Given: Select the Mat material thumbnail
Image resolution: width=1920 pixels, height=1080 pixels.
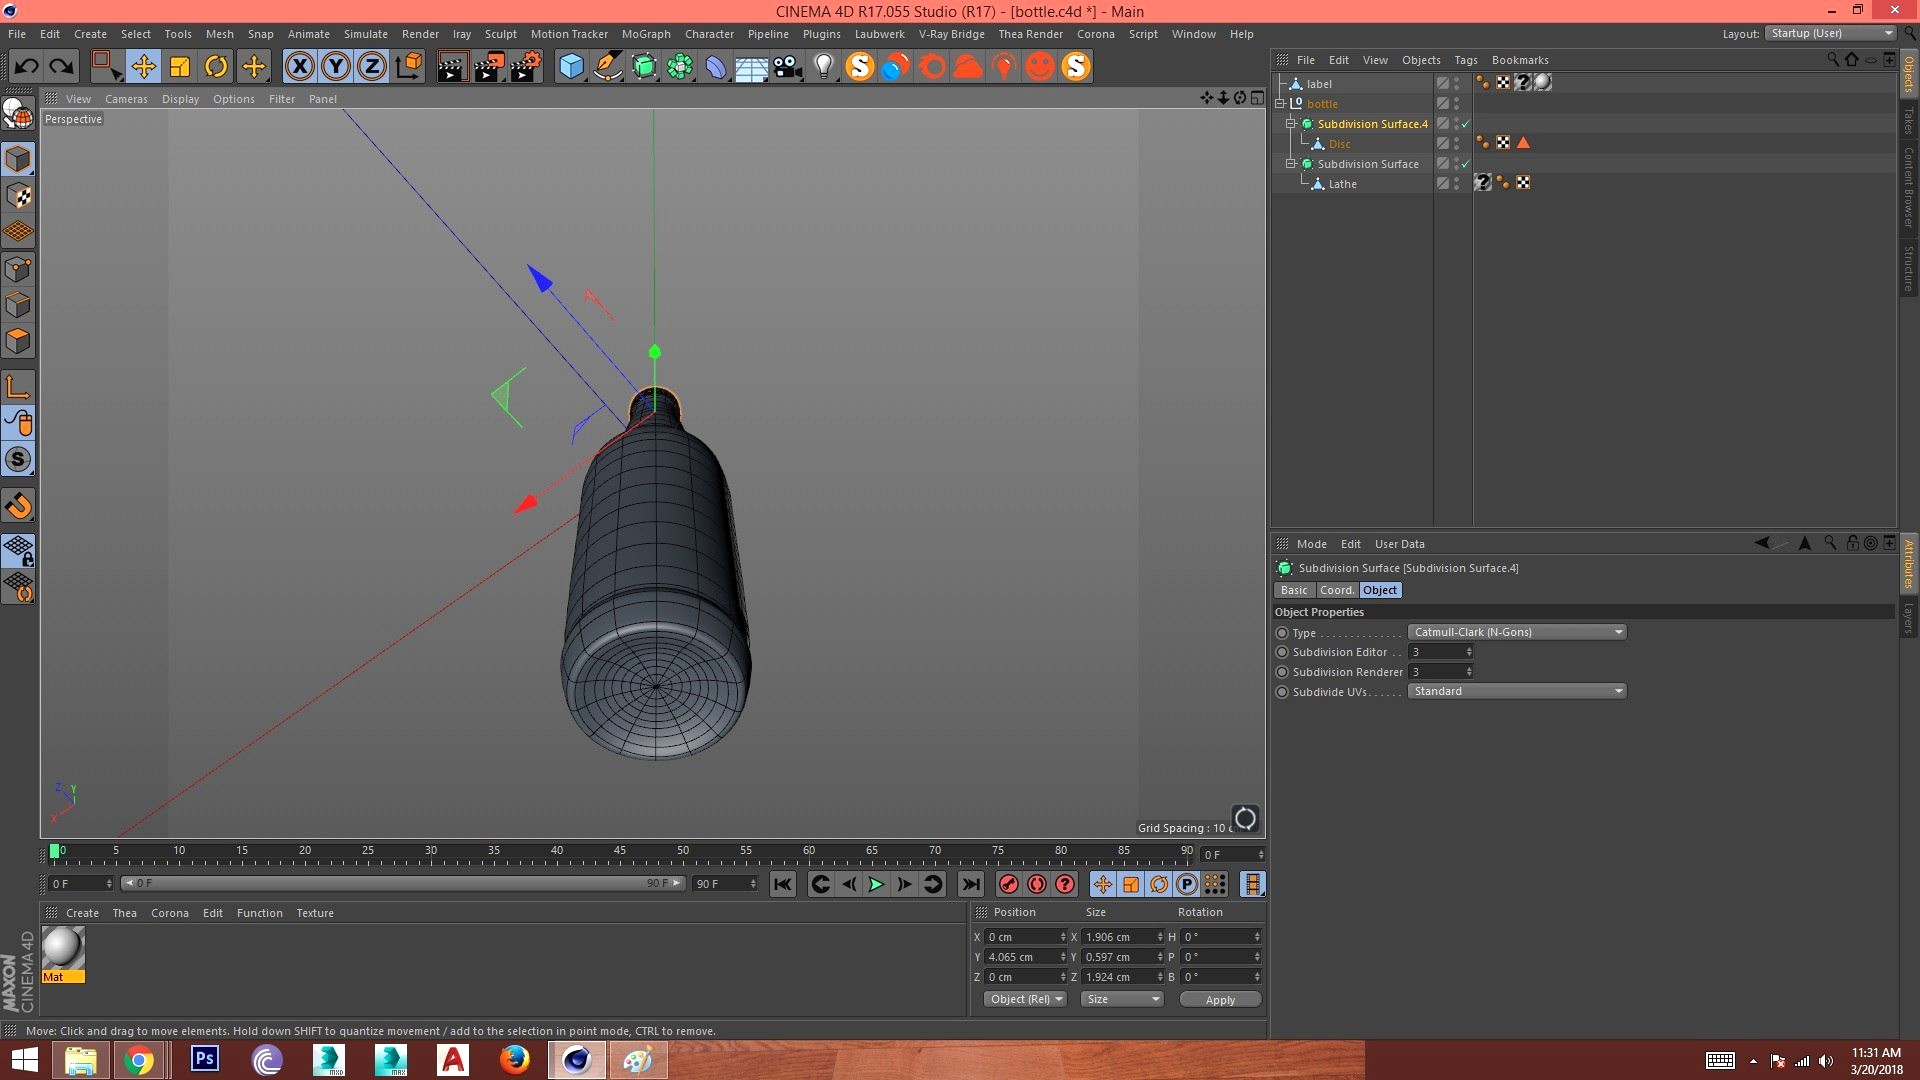Looking at the screenshot, I should [x=63, y=948].
